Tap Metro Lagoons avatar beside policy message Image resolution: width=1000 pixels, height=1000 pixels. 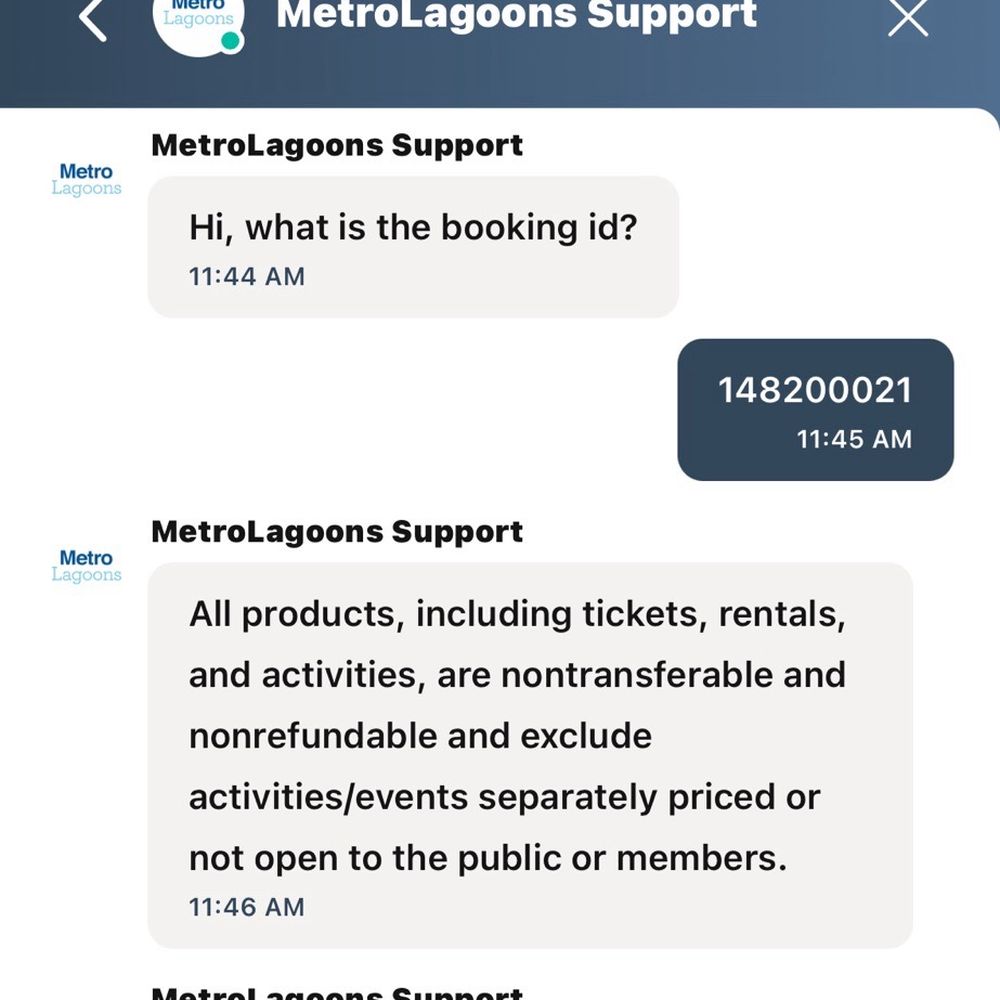(86, 566)
